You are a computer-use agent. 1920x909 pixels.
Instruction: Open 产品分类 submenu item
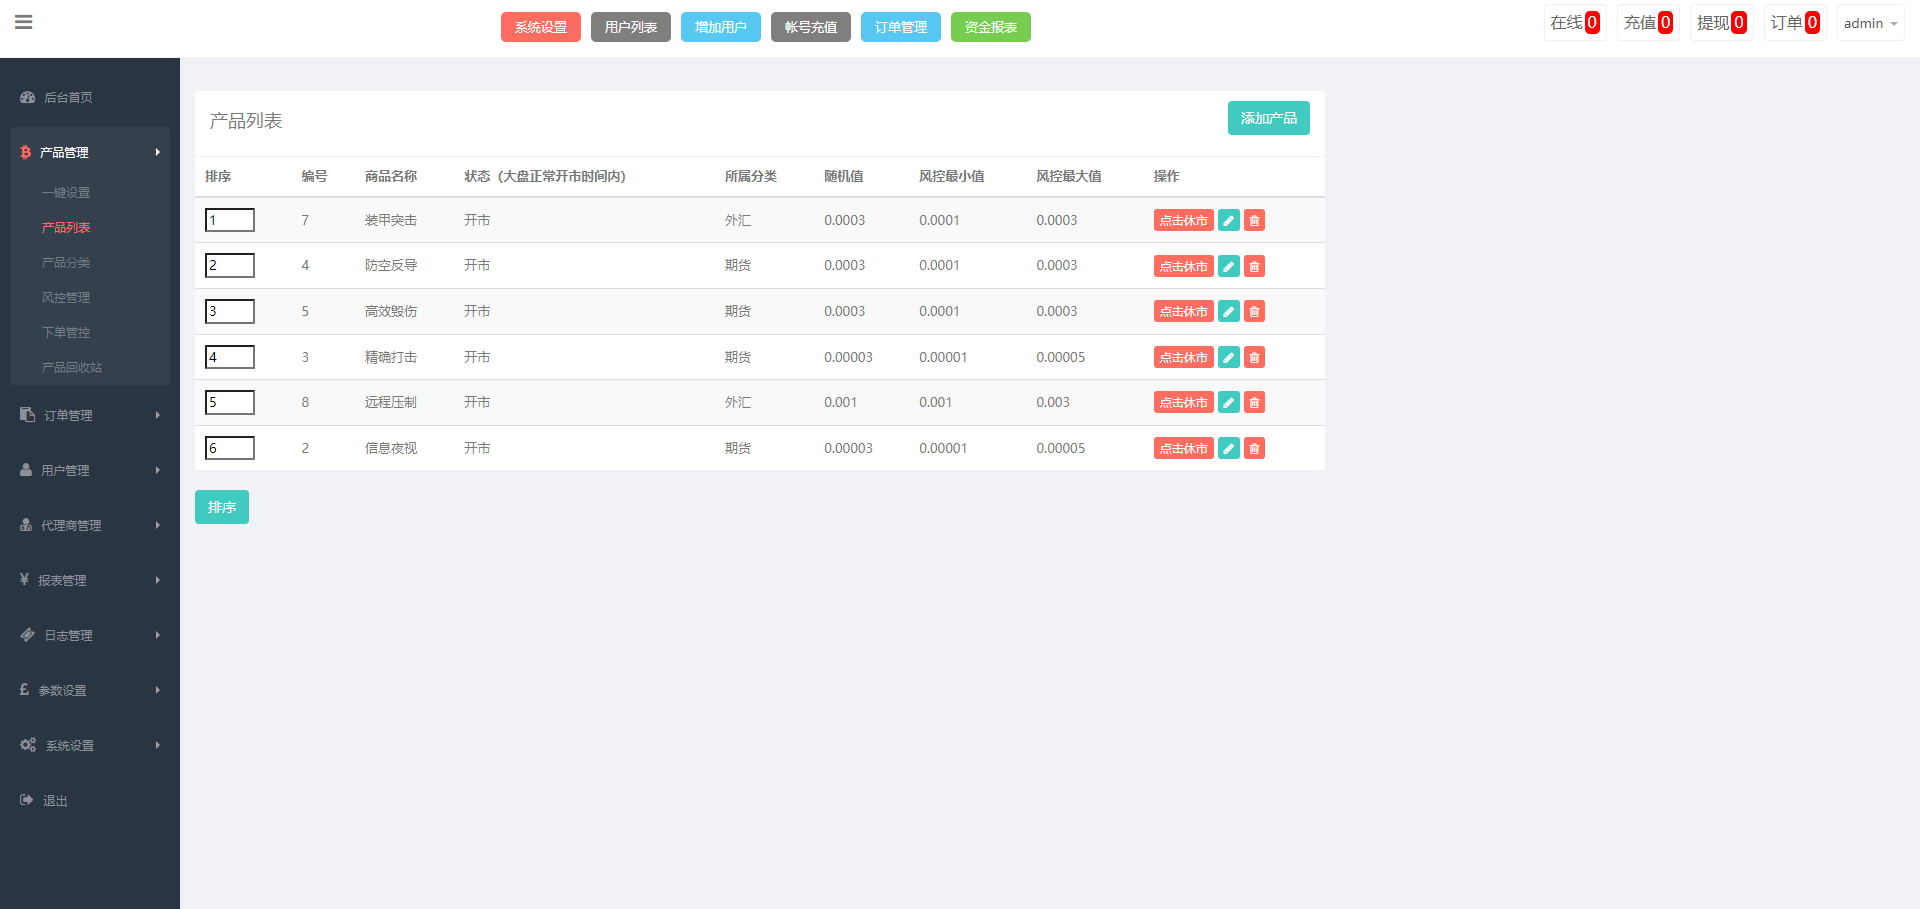click(x=66, y=262)
